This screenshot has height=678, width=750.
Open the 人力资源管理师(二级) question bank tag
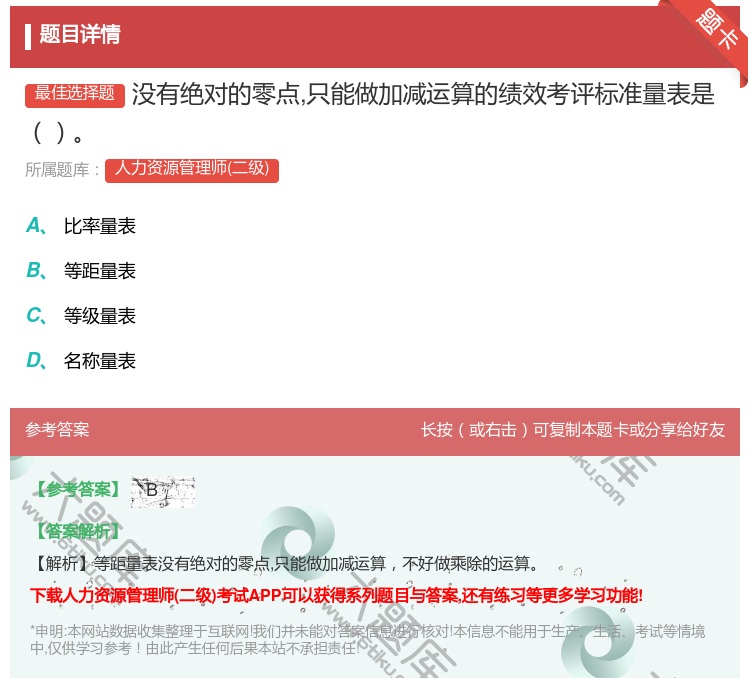point(192,170)
